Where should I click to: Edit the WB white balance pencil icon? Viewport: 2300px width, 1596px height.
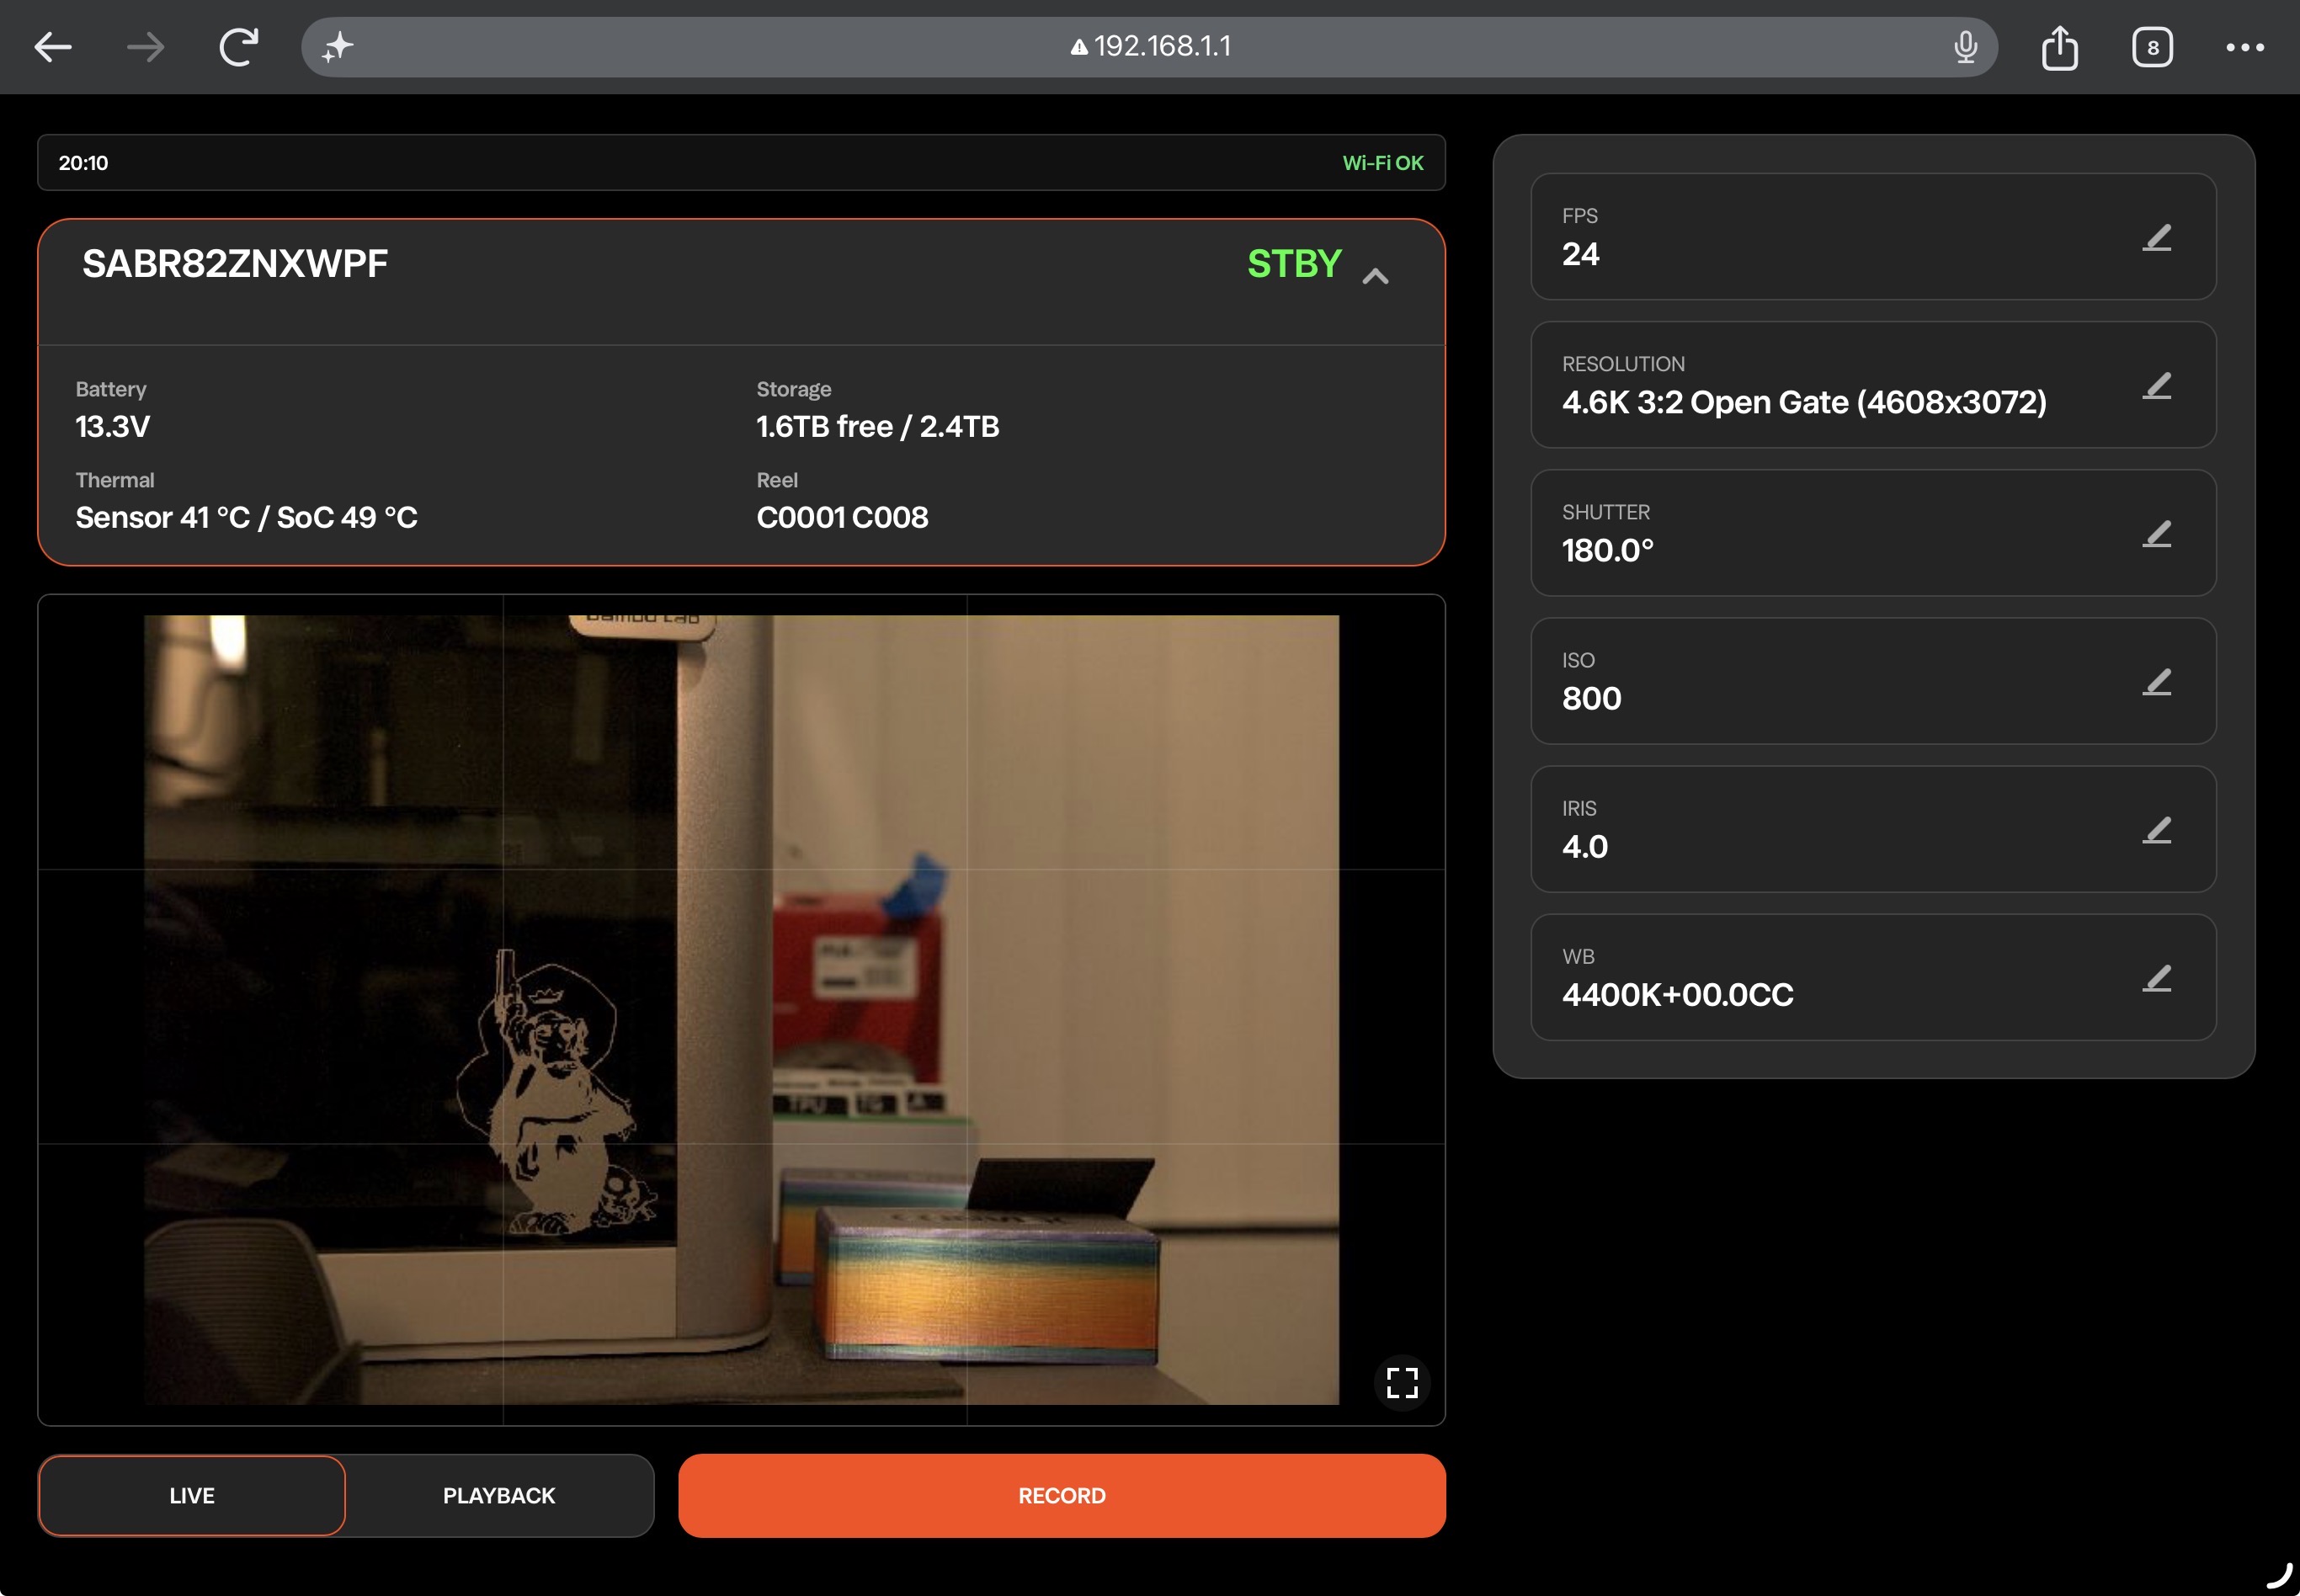pyautogui.click(x=2157, y=977)
